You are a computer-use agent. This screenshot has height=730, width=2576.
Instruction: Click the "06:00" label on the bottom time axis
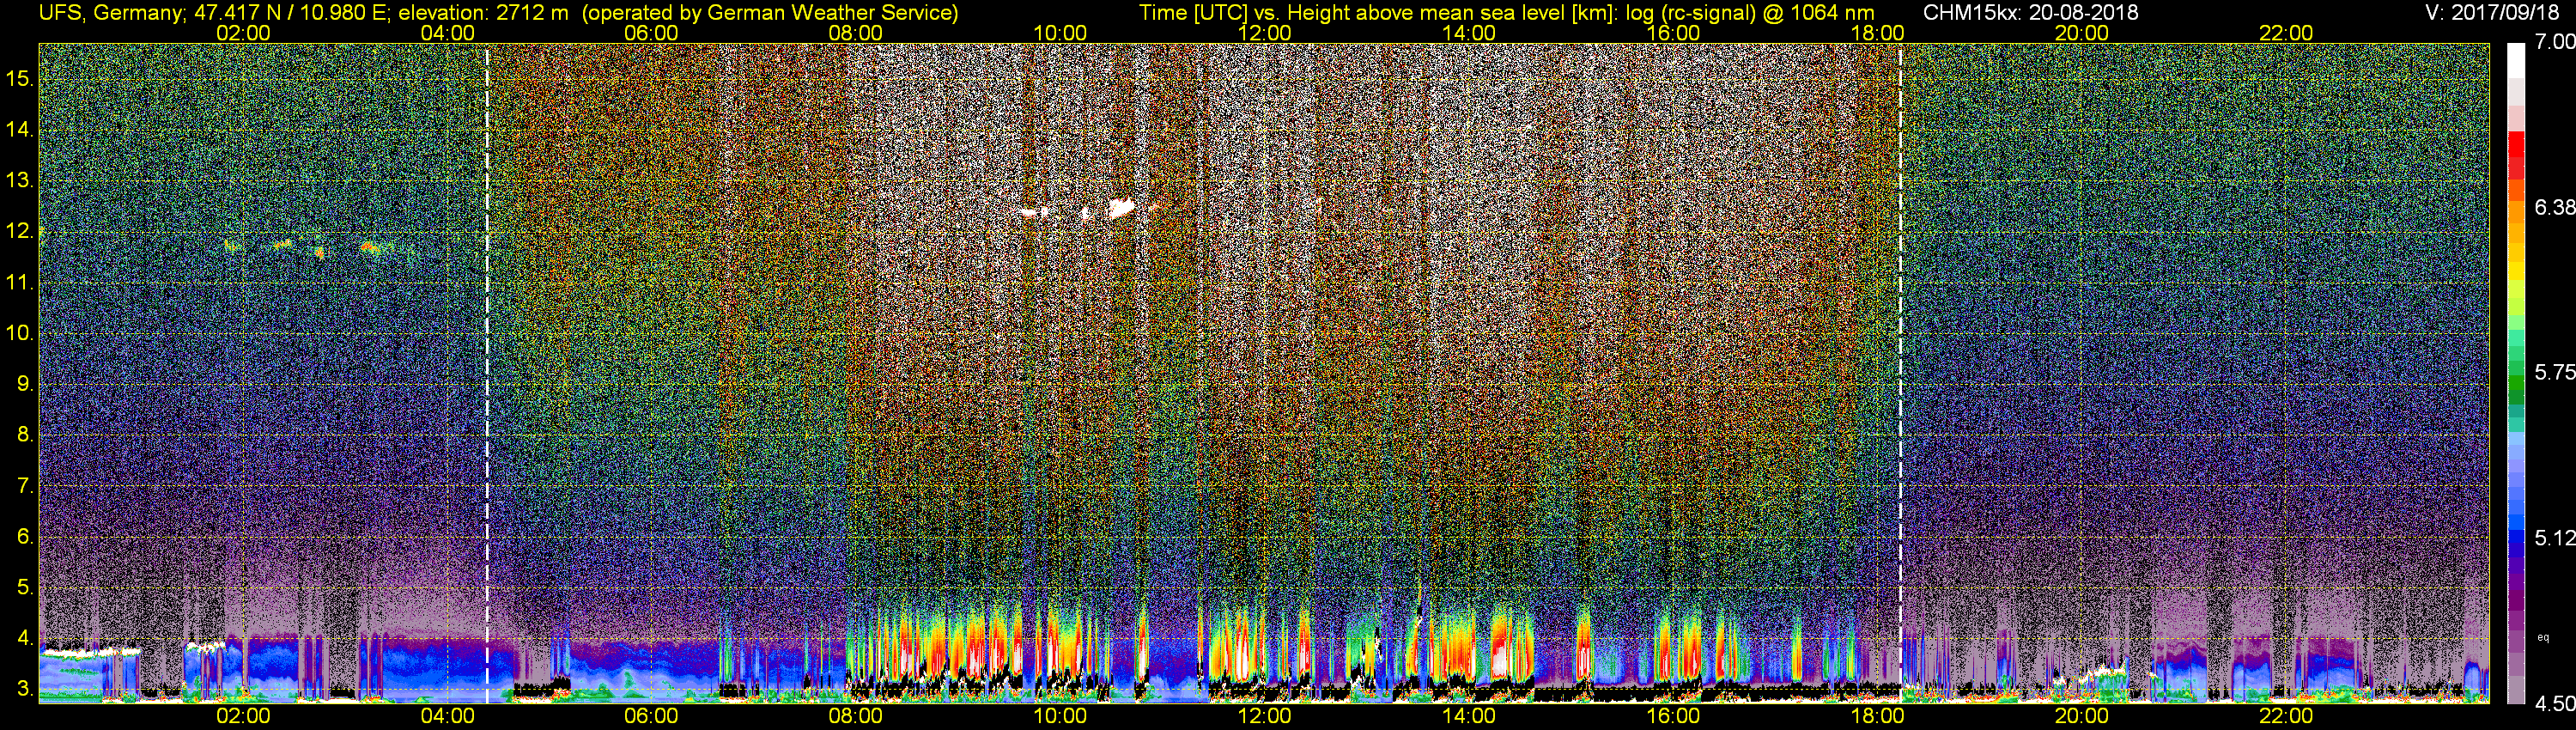(x=651, y=716)
